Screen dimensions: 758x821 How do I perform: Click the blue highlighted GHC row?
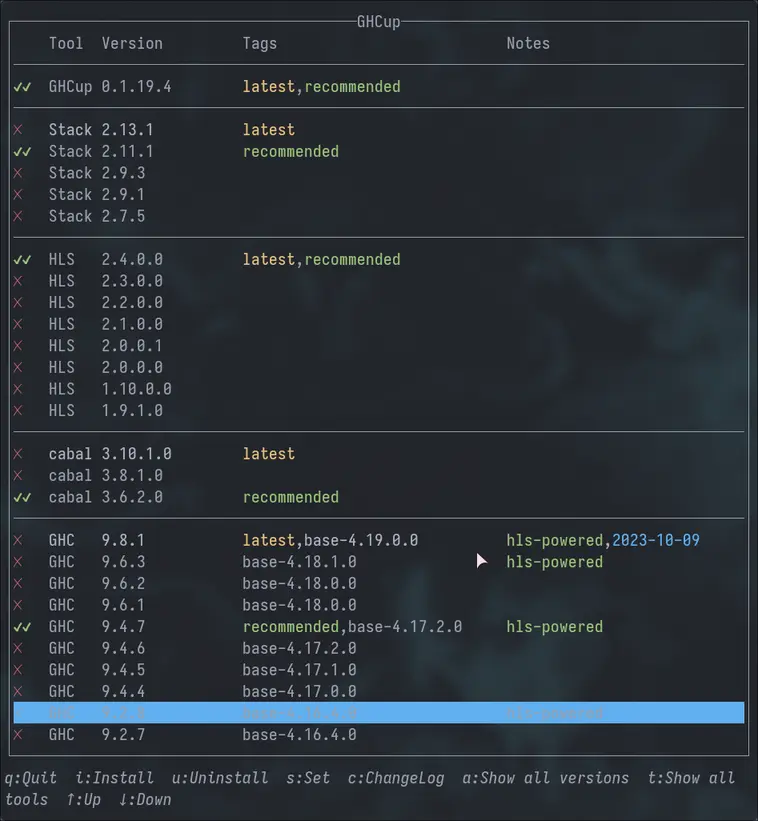click(x=378, y=713)
